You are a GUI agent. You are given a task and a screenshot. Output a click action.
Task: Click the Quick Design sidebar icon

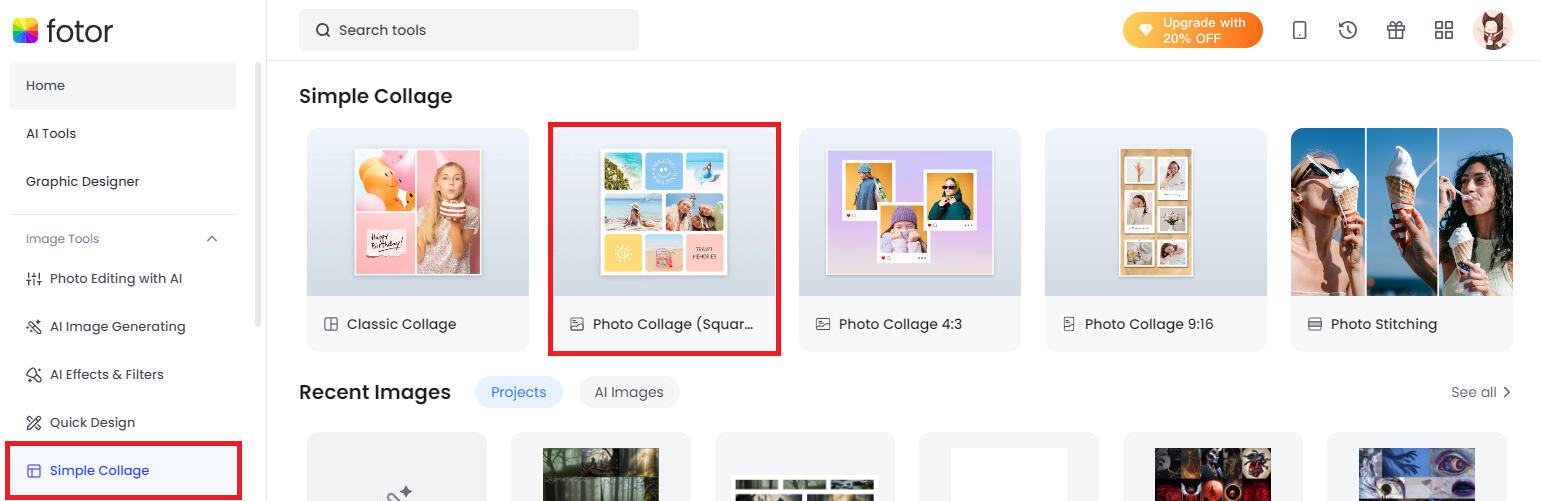(33, 423)
